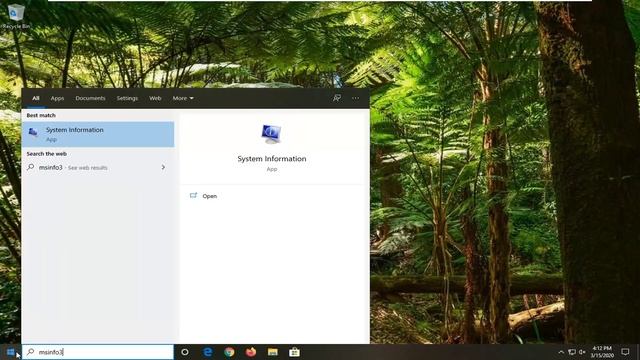Screen dimensions: 640x360
Task: Switch to the Documents search tab
Action: (90, 98)
